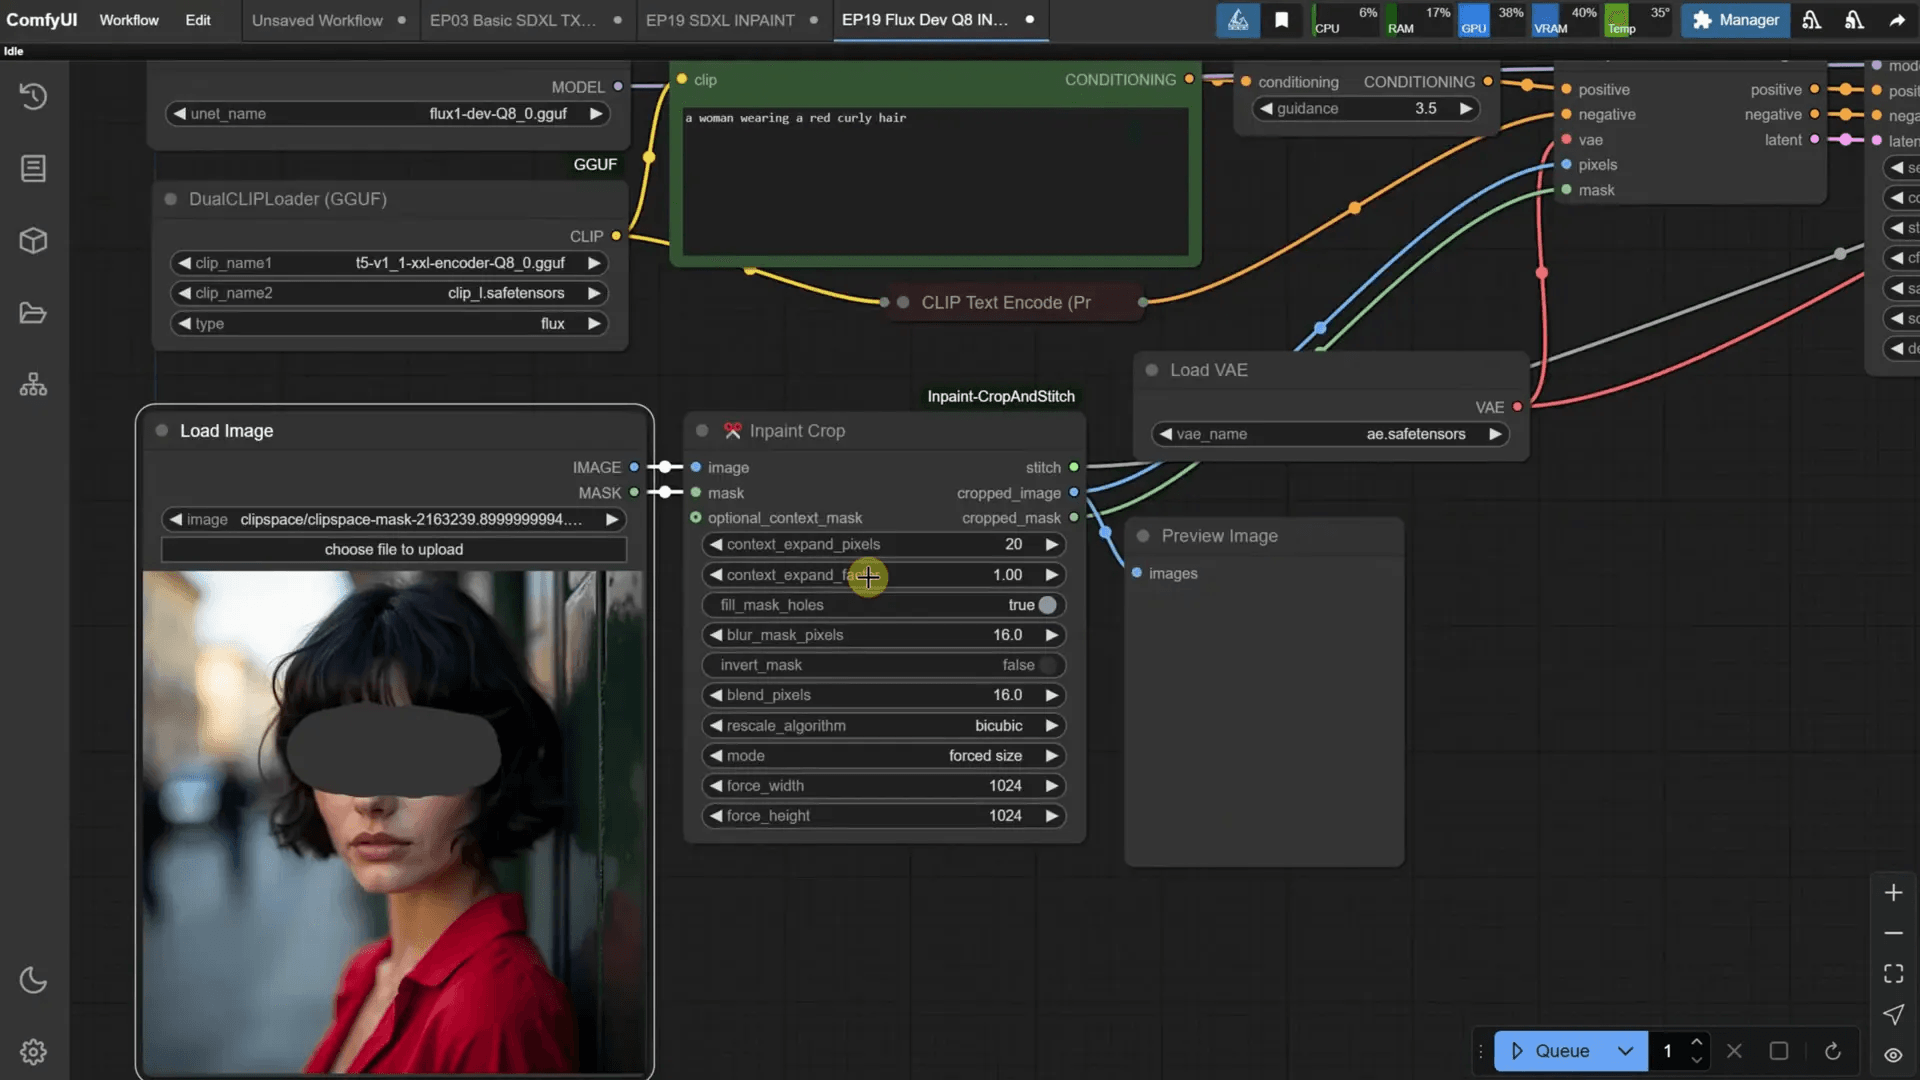Screen dimensions: 1920x1080
Task: Click the bookmark icon in top bar
Action: click(x=1281, y=20)
